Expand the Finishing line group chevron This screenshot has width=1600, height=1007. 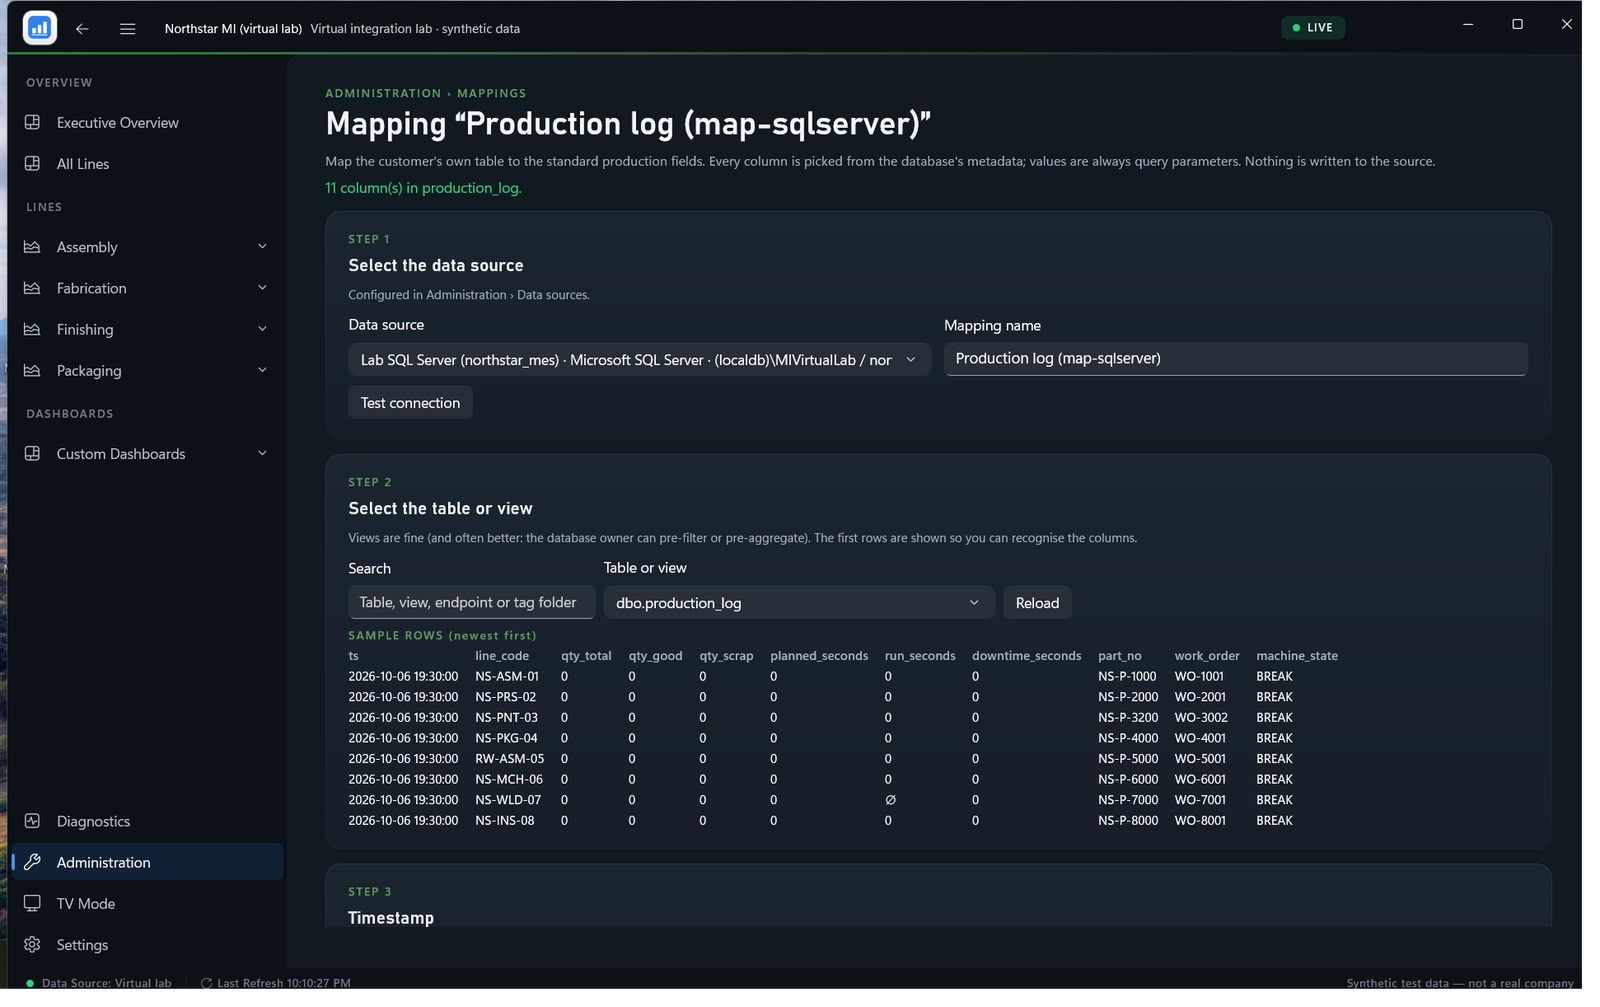coord(262,329)
